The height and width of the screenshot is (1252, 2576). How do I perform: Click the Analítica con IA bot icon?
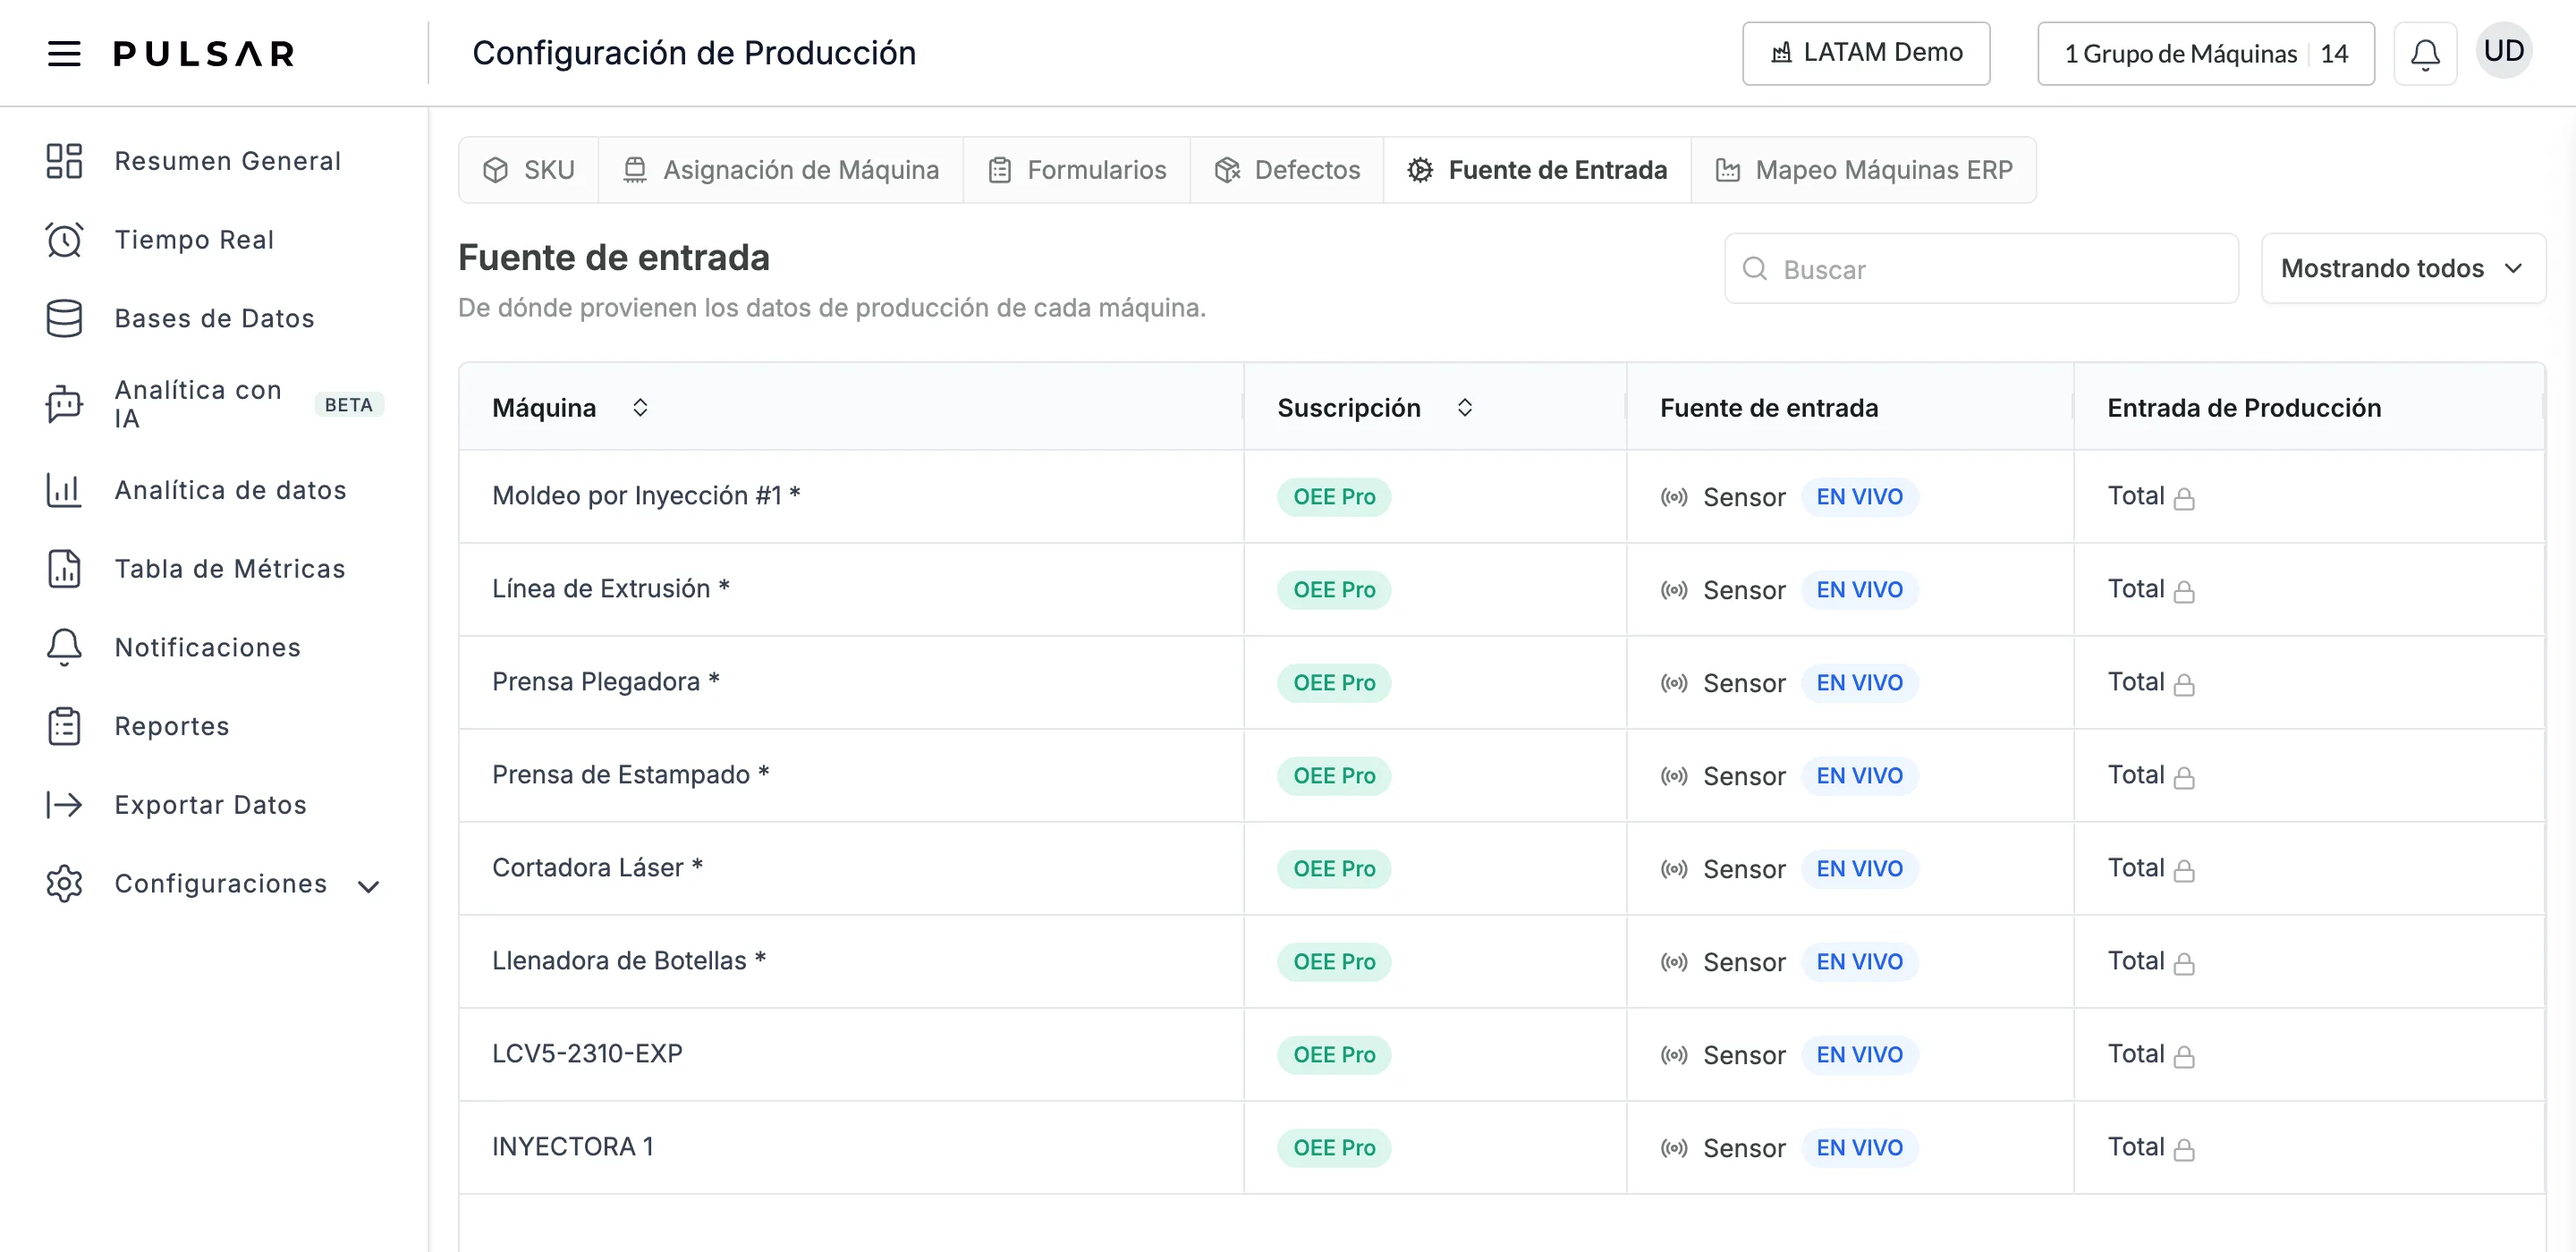tap(64, 404)
